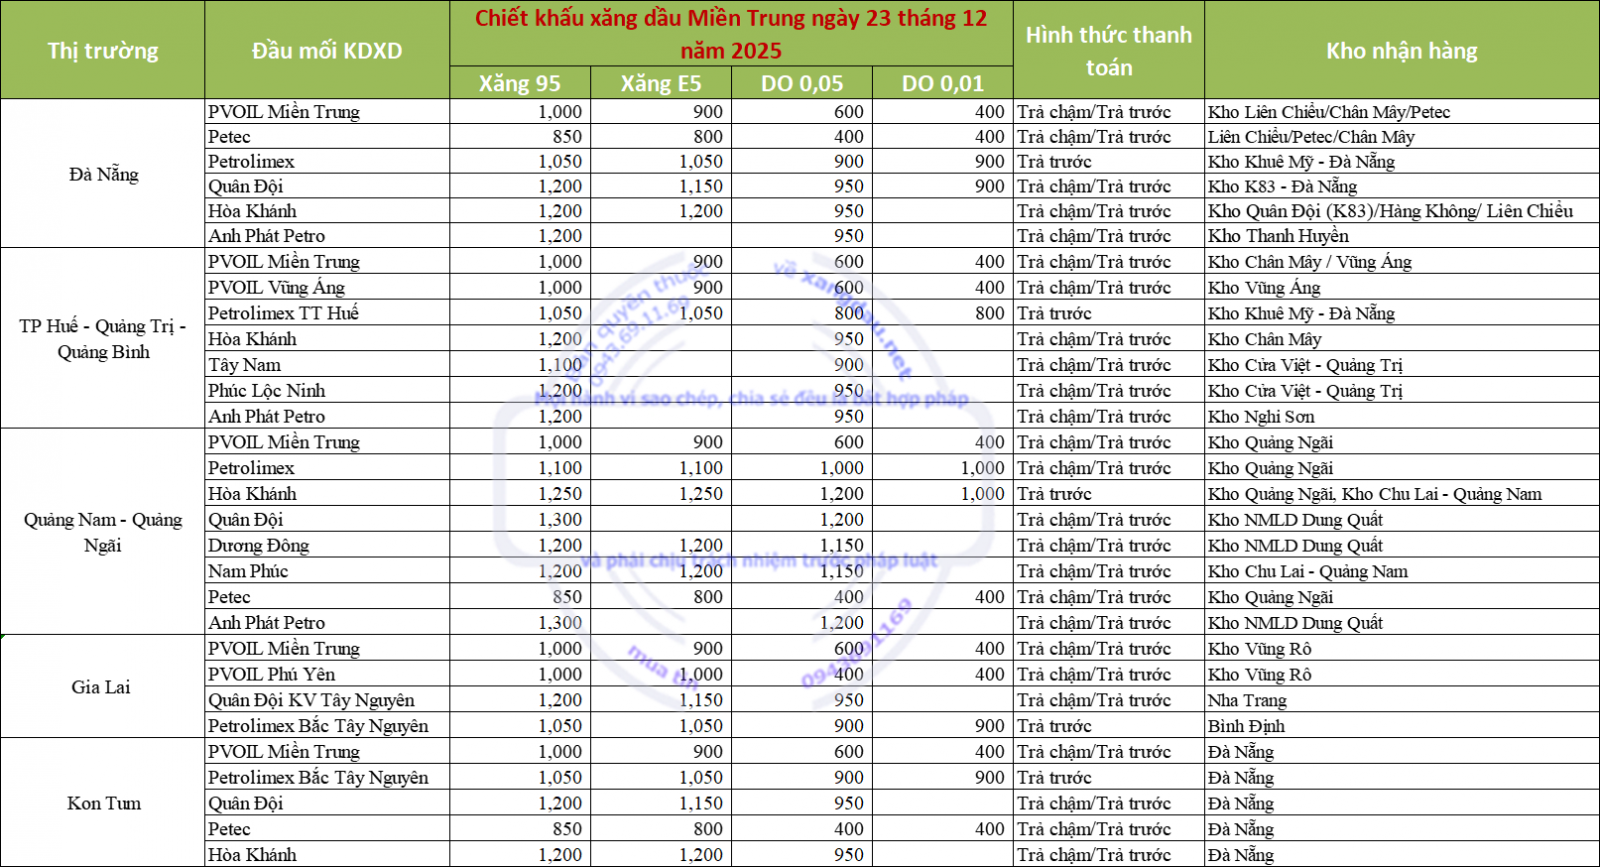Click the Petrolimex TT Huế cell
The width and height of the screenshot is (1600, 867).
pos(283,313)
